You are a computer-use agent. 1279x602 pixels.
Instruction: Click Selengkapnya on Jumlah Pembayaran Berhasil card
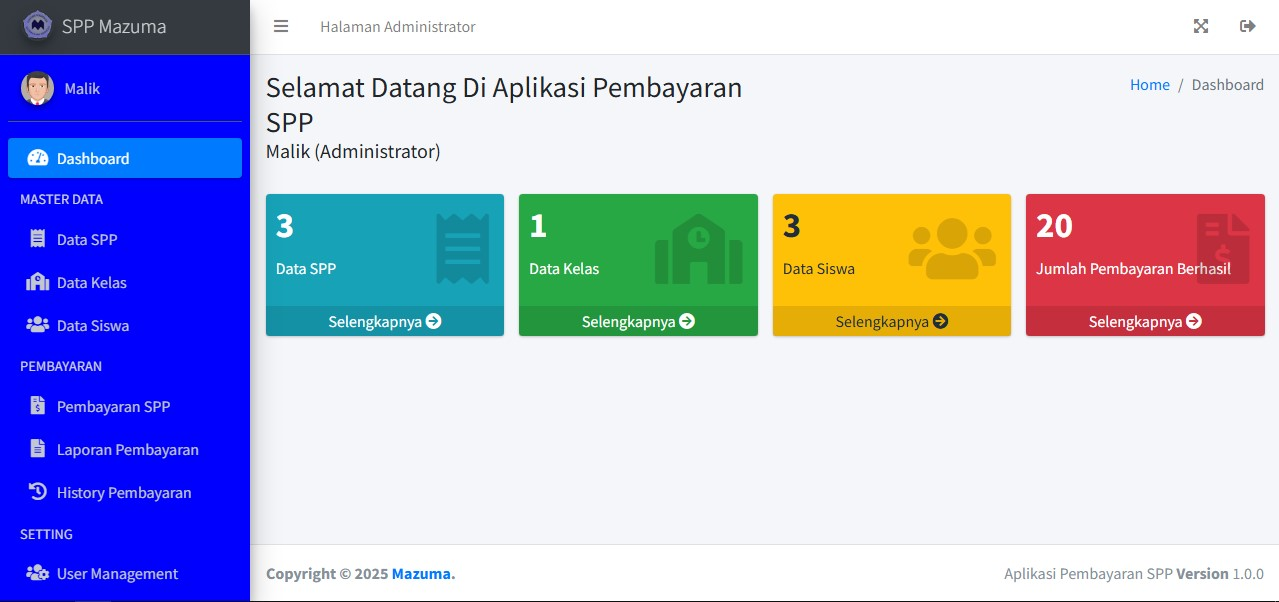point(1144,321)
